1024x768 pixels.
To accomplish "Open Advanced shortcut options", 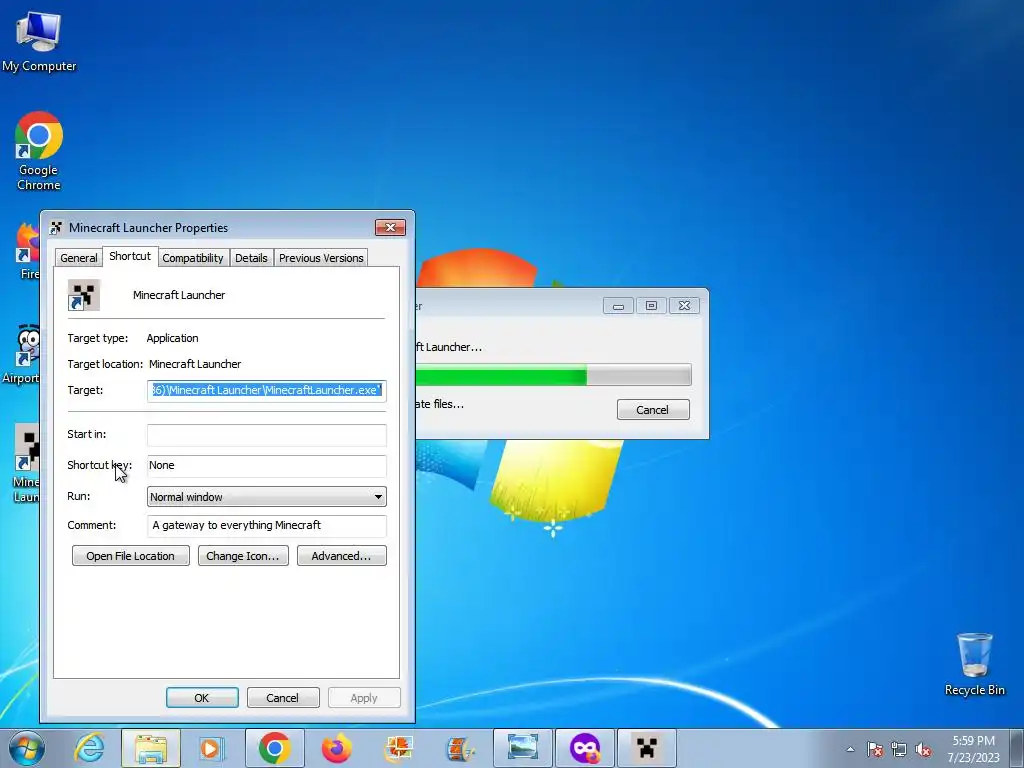I will coord(342,556).
